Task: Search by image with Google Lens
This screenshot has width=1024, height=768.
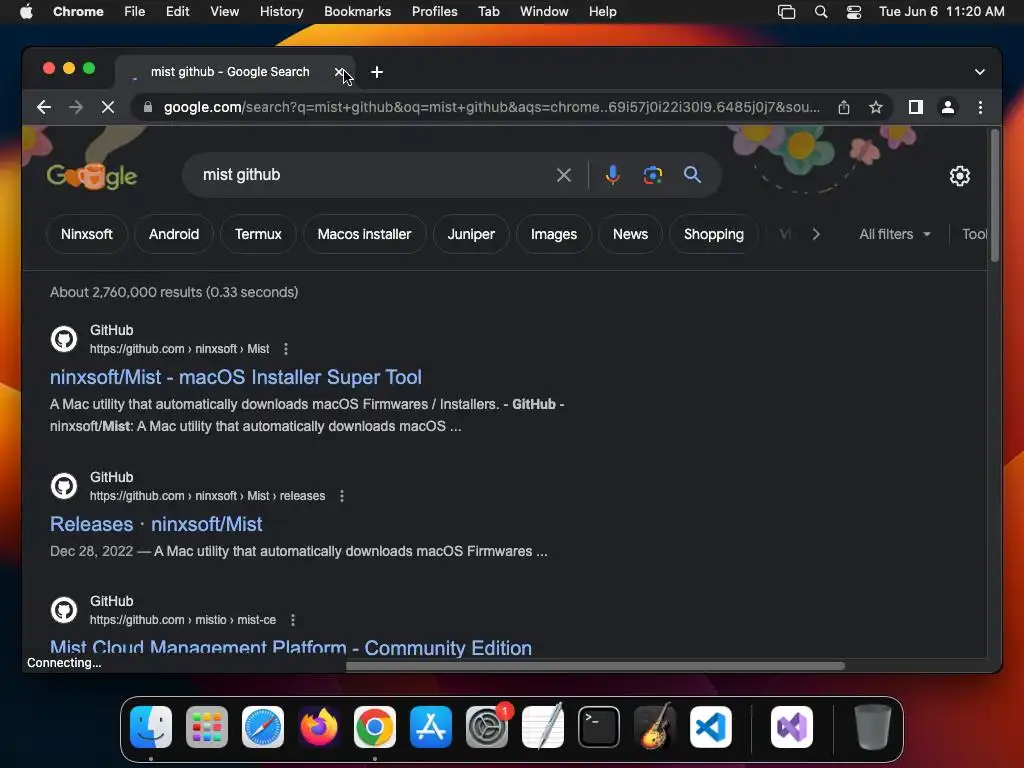Action: [652, 175]
